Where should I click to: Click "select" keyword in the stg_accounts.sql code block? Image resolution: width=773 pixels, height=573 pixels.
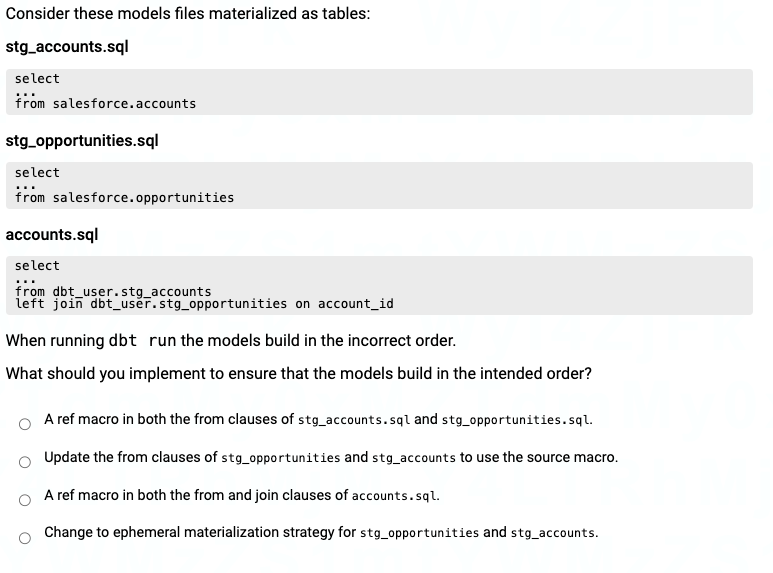[37, 79]
